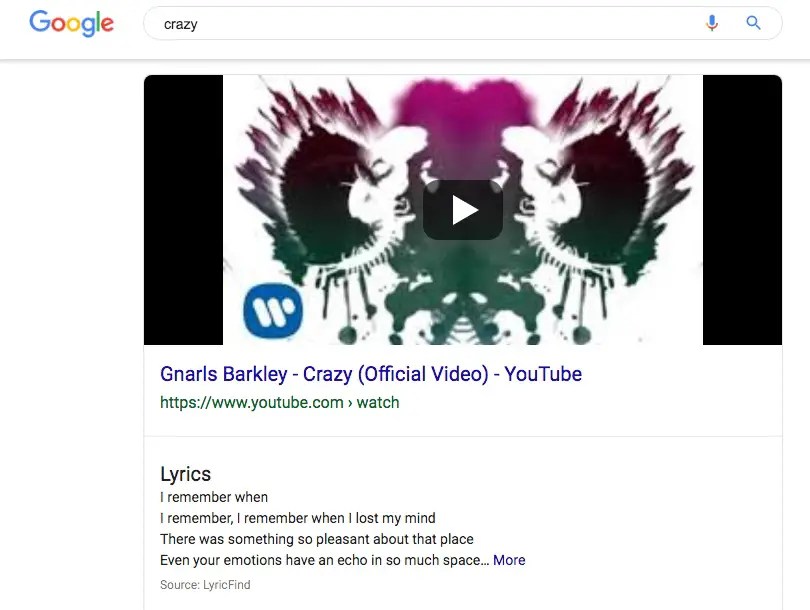Click the left black bar of the video
The height and width of the screenshot is (610, 810).
click(183, 210)
